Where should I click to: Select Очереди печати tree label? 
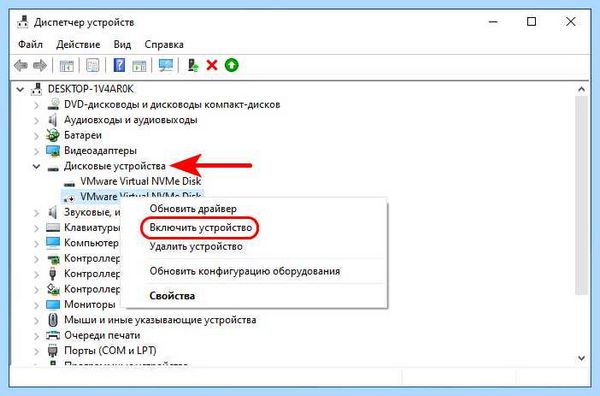pos(102,336)
